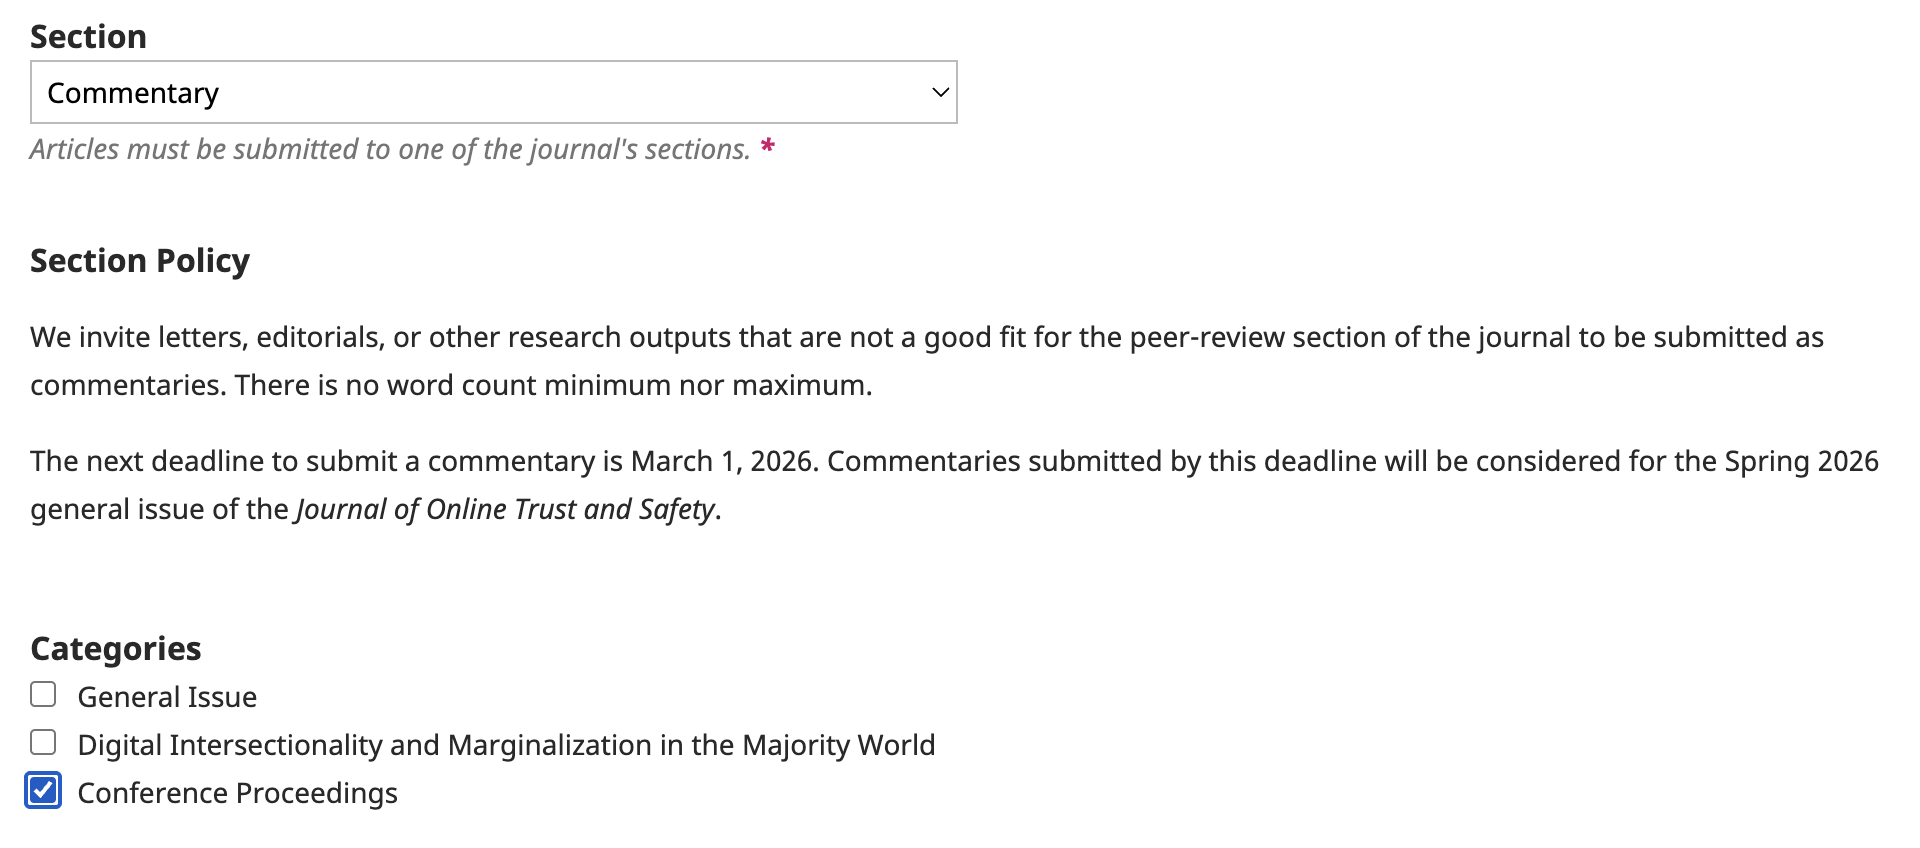Click the selected 'Commentary' value text
Image resolution: width=1920 pixels, height=848 pixels.
133,93
